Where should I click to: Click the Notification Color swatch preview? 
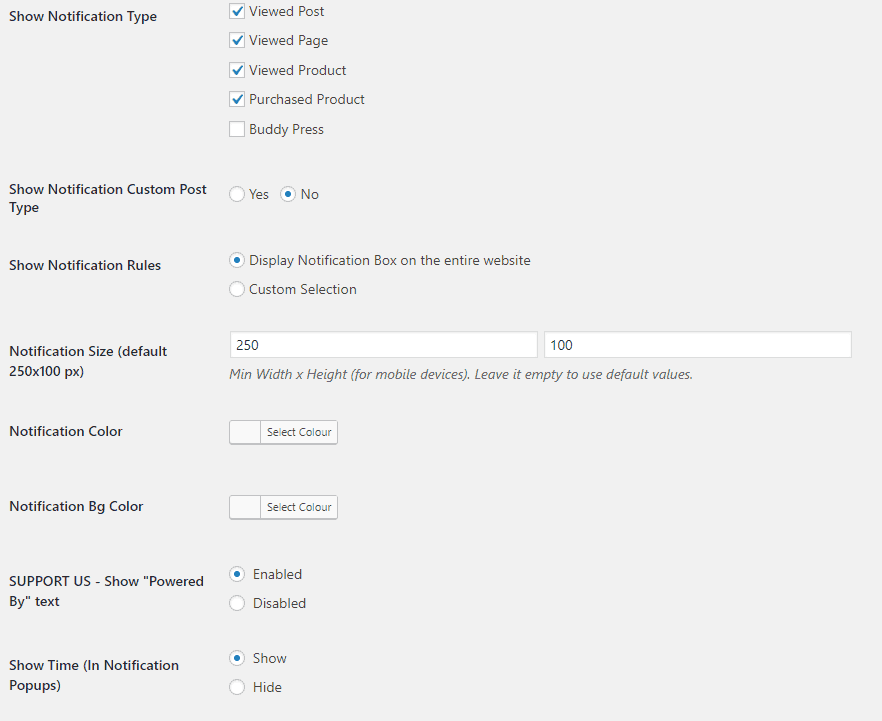pos(245,432)
